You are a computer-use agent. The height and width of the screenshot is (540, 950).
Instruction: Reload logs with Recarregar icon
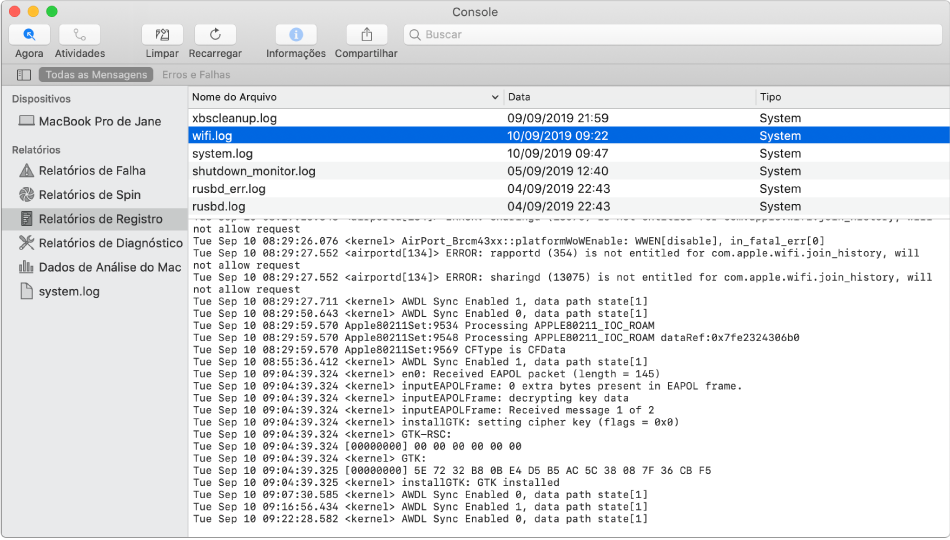[215, 35]
